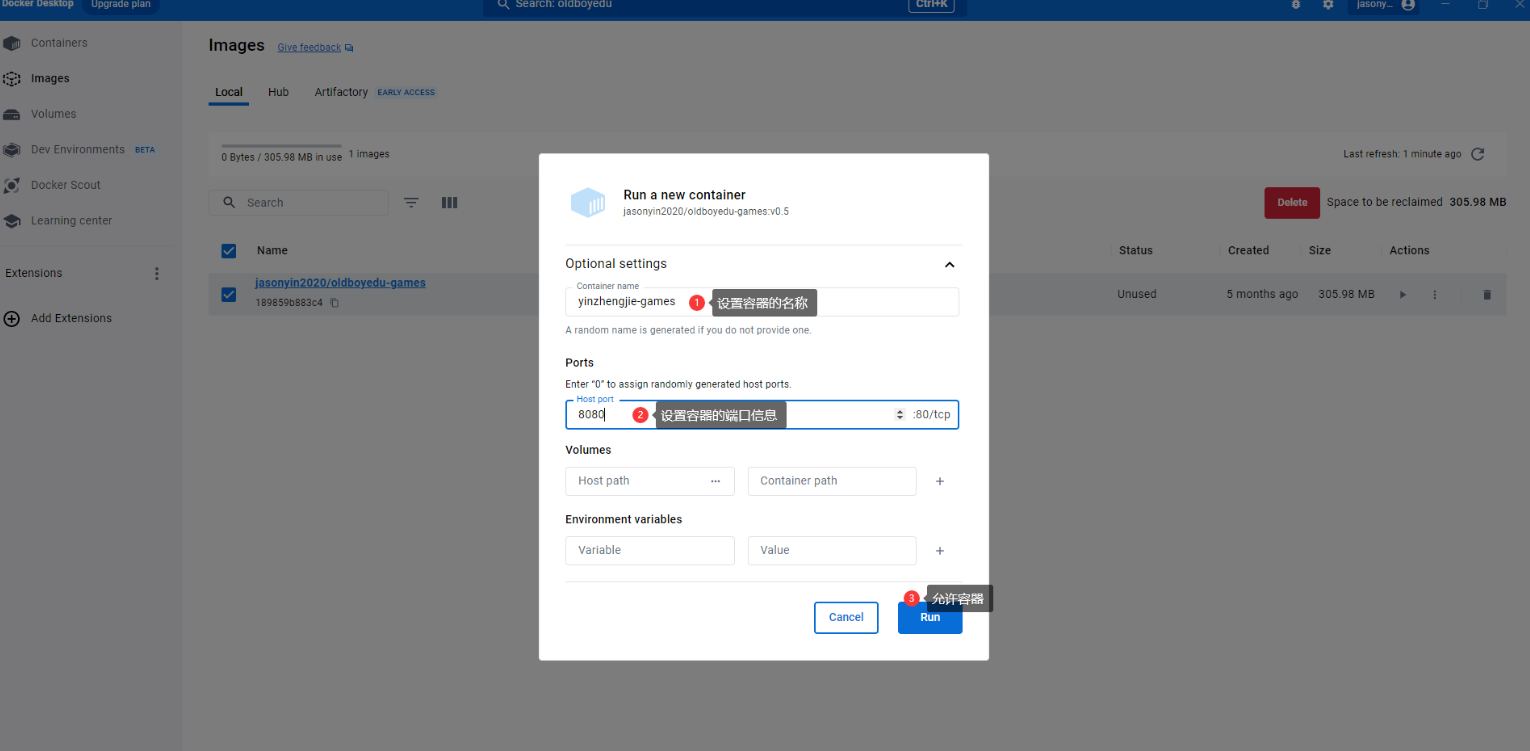Click the red Delete button
This screenshot has height=751, width=1530.
pyautogui.click(x=1292, y=202)
